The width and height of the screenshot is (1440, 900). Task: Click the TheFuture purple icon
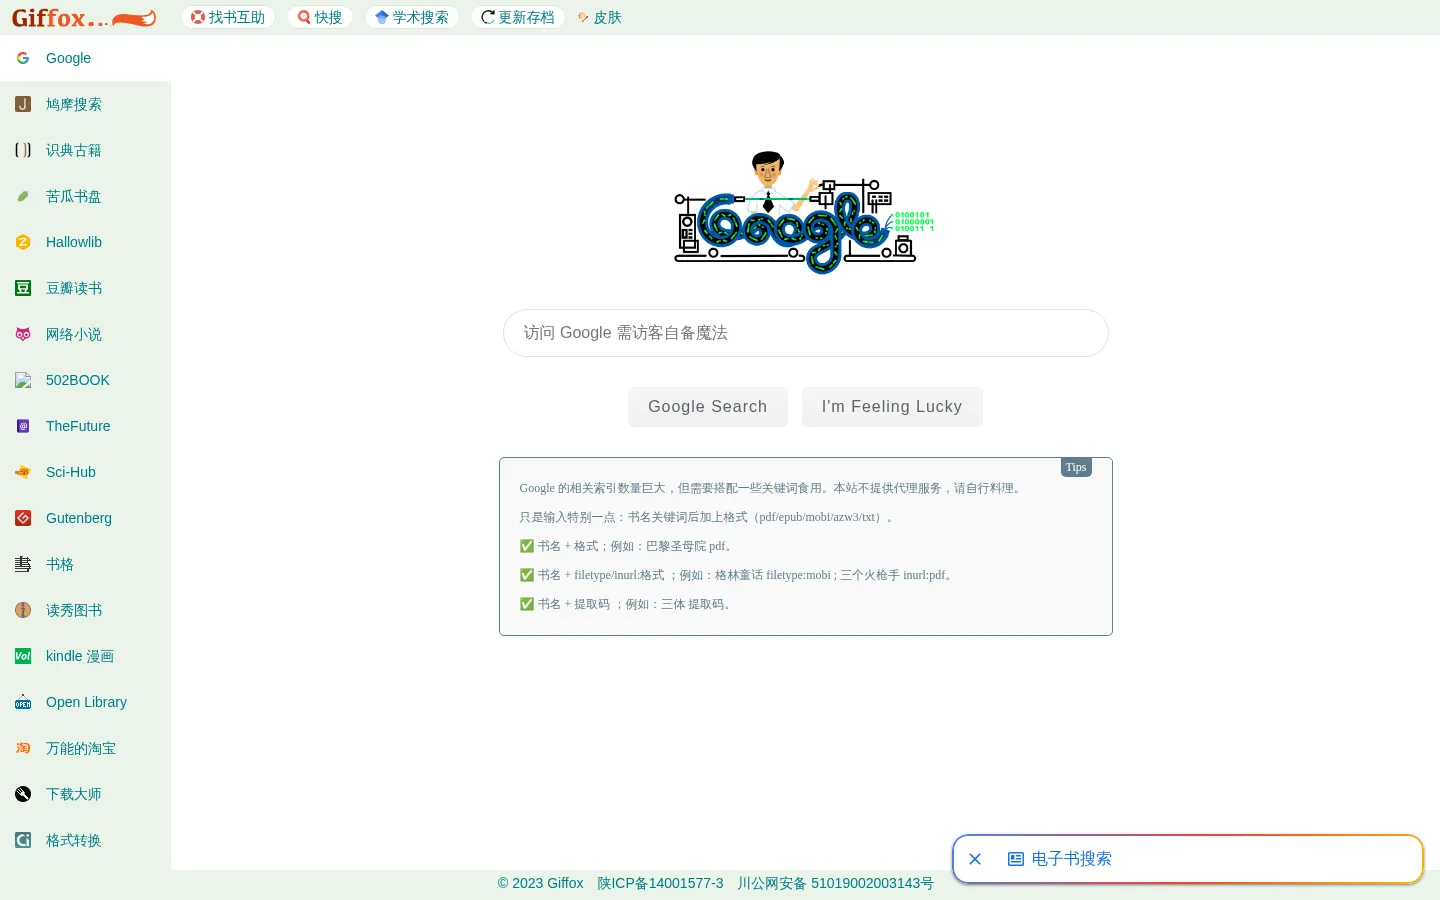23,426
